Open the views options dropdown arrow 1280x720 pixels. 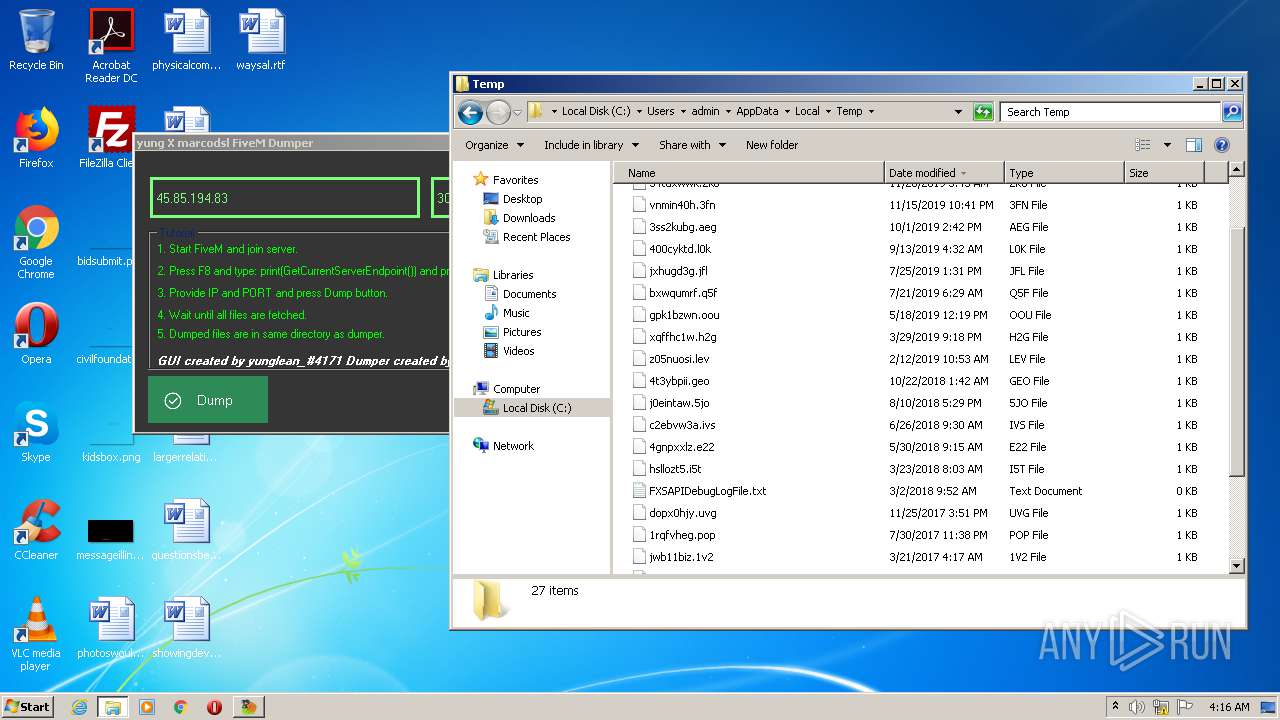pyautogui.click(x=1167, y=145)
